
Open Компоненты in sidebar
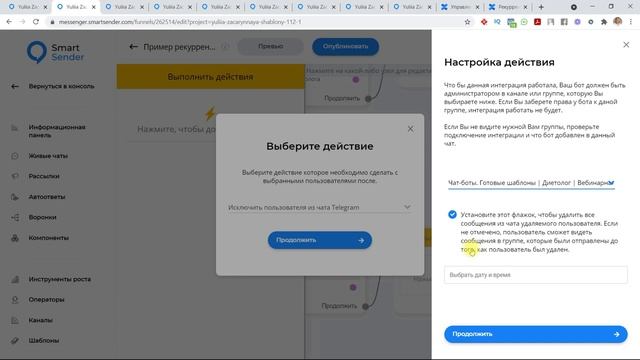coord(49,238)
